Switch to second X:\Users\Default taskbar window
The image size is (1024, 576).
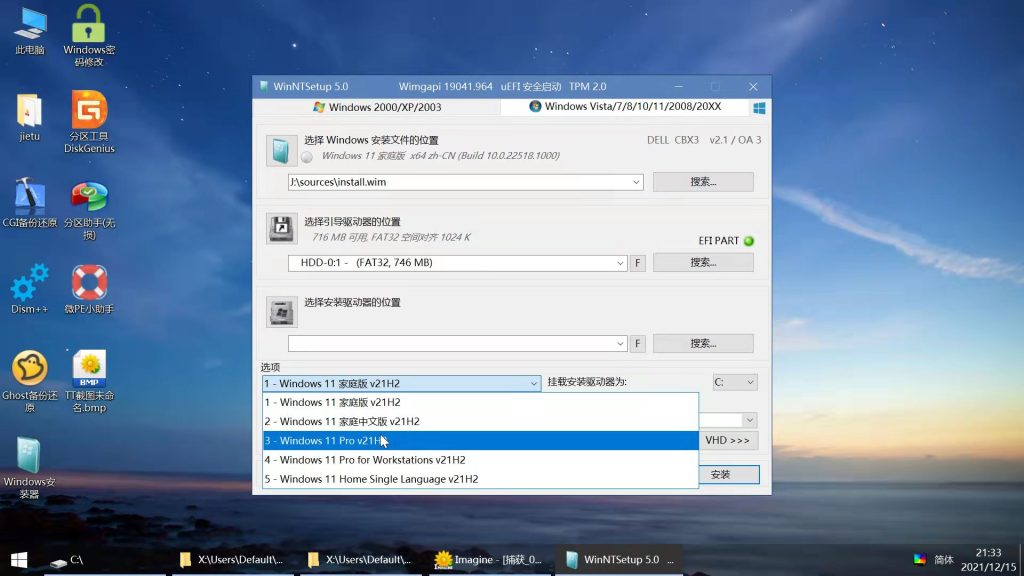361,560
